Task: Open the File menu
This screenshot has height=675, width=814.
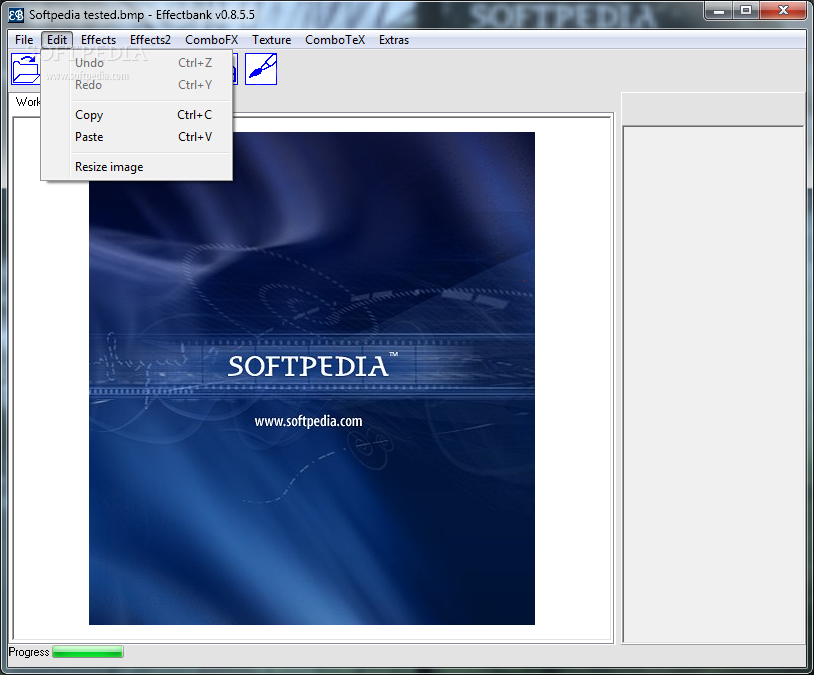Action: coord(24,40)
